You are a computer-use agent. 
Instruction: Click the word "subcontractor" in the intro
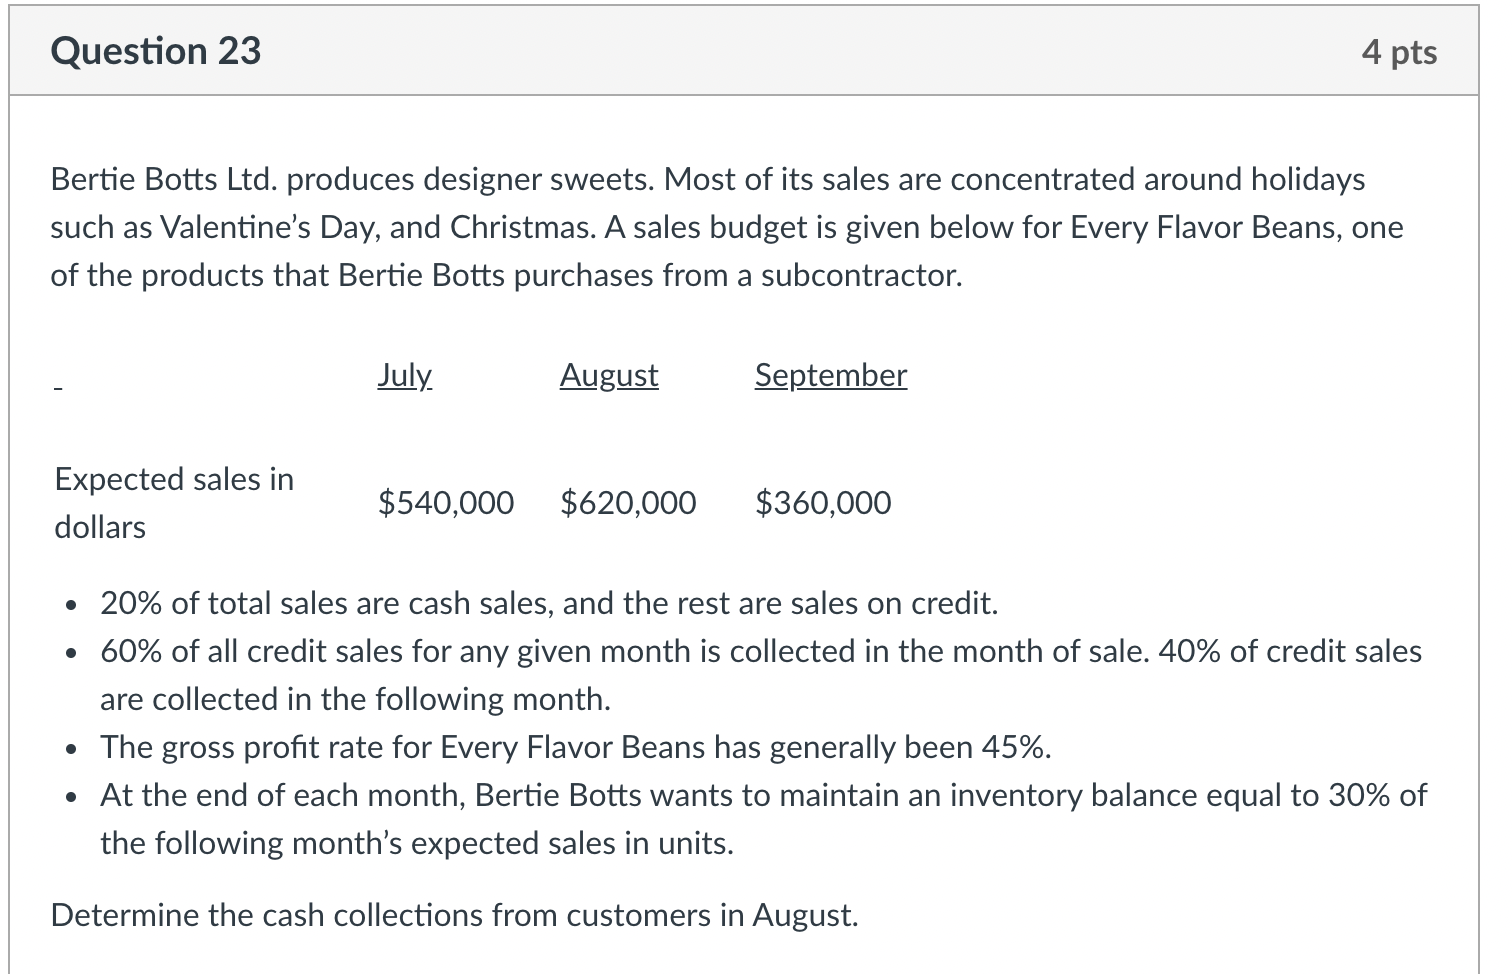(859, 275)
